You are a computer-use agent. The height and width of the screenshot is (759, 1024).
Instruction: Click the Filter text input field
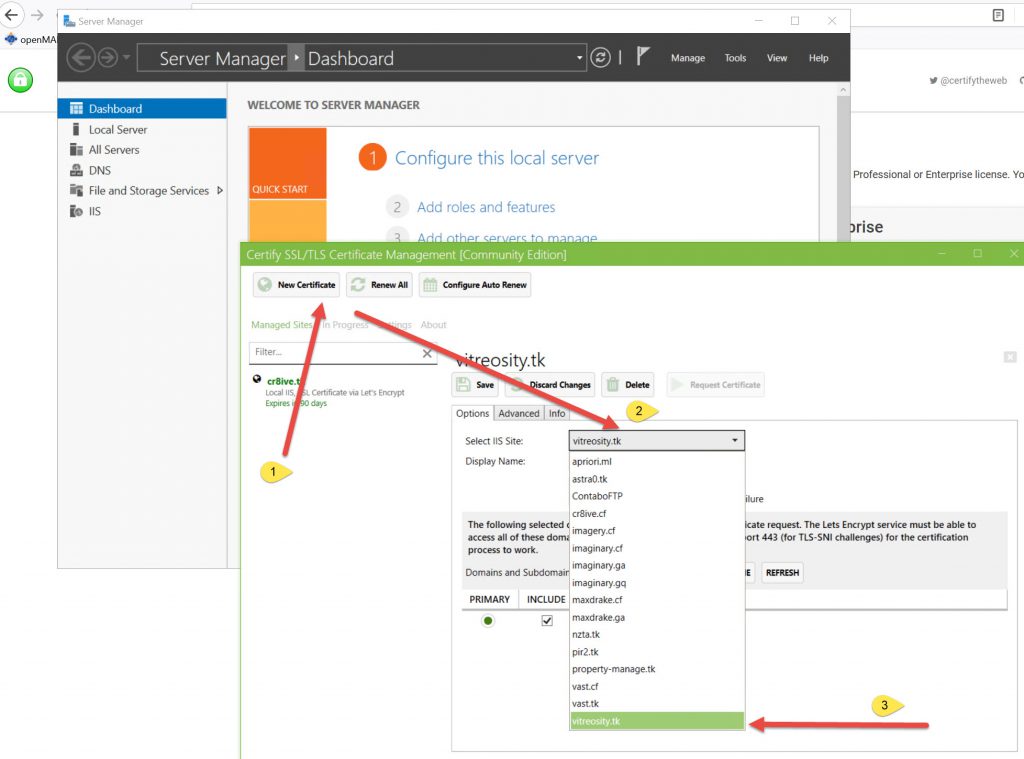point(334,352)
